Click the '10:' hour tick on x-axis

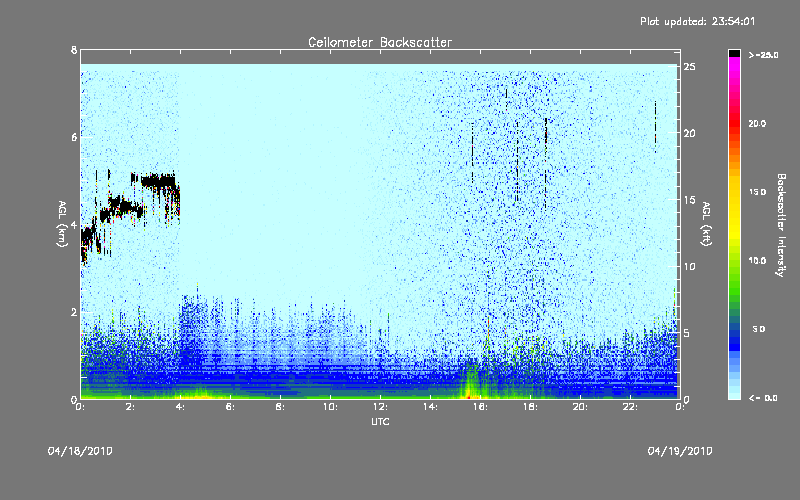(x=331, y=407)
